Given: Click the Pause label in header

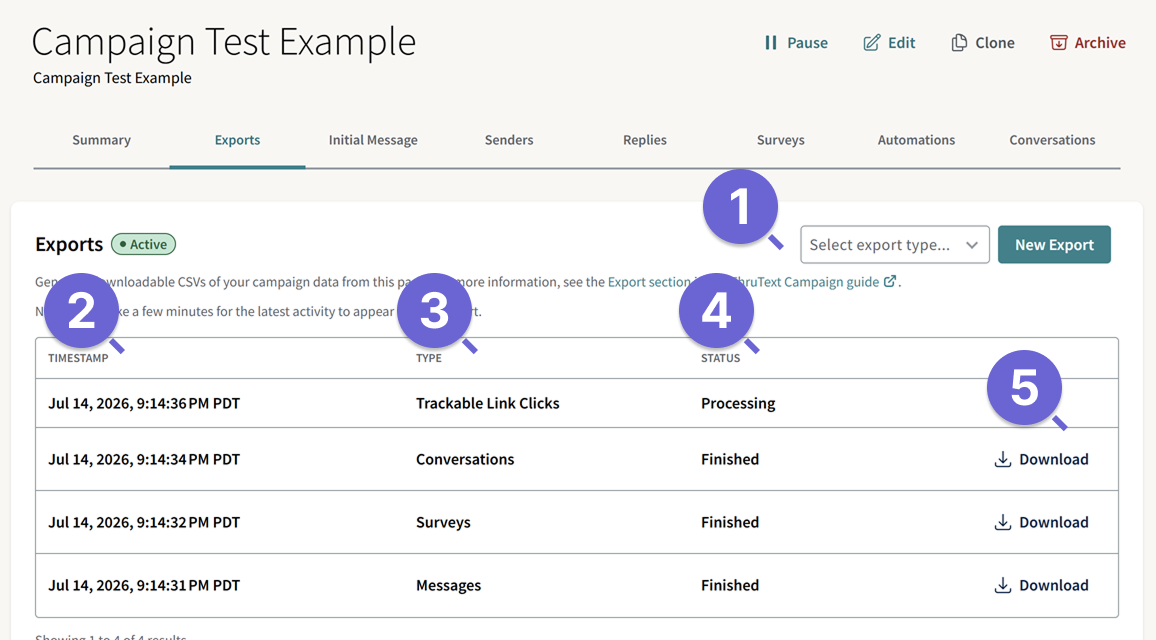Looking at the screenshot, I should 807,43.
